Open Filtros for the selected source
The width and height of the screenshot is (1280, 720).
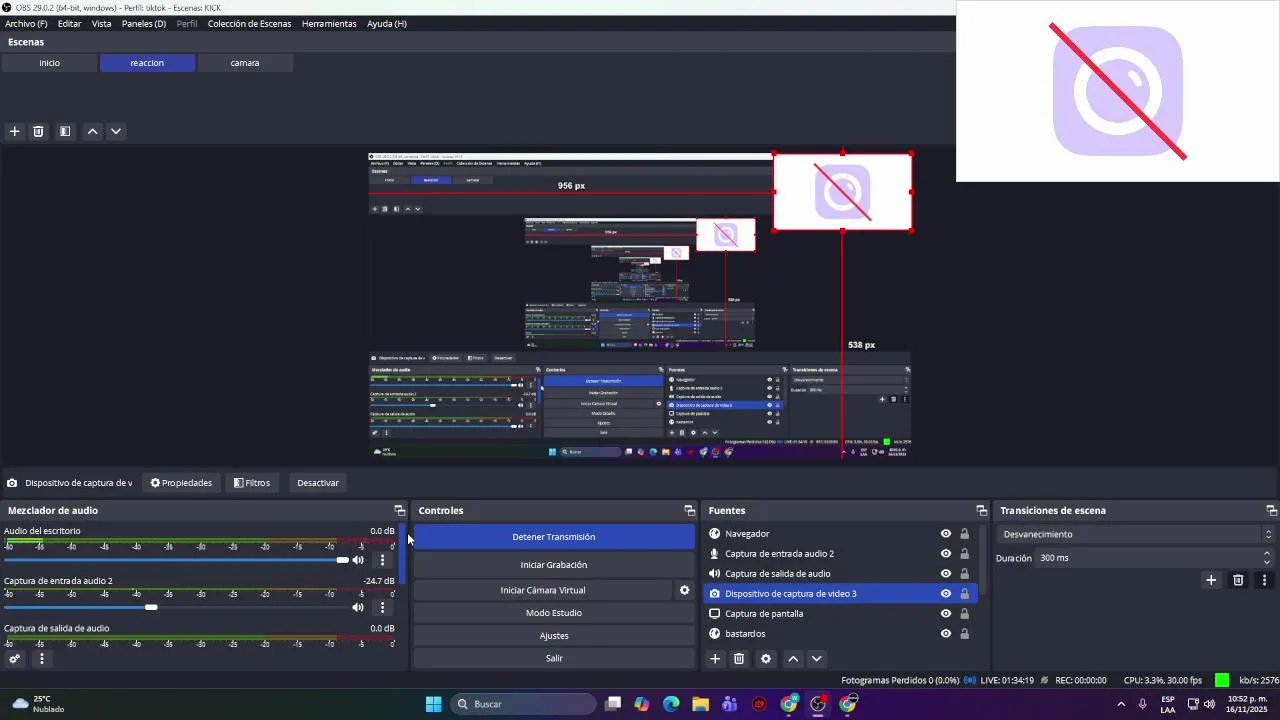pos(252,483)
